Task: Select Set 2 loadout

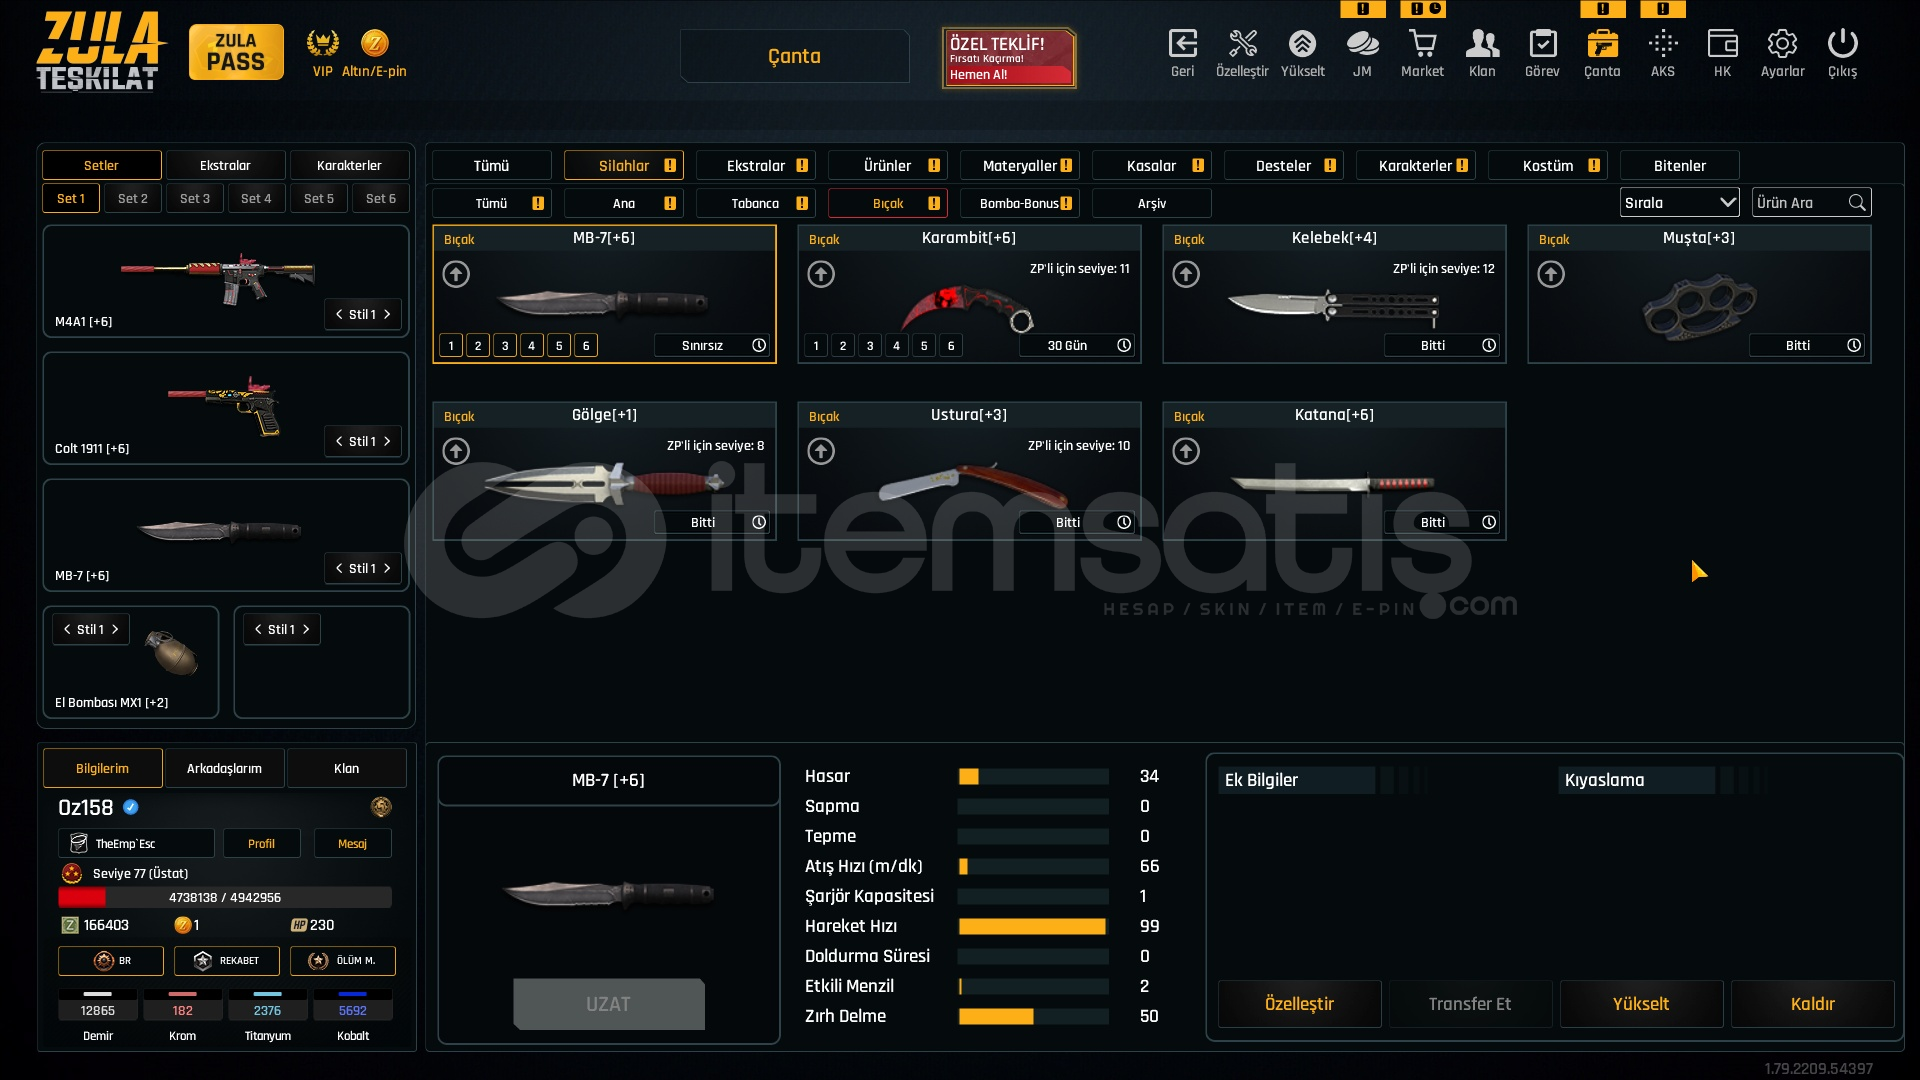Action: pos(132,198)
